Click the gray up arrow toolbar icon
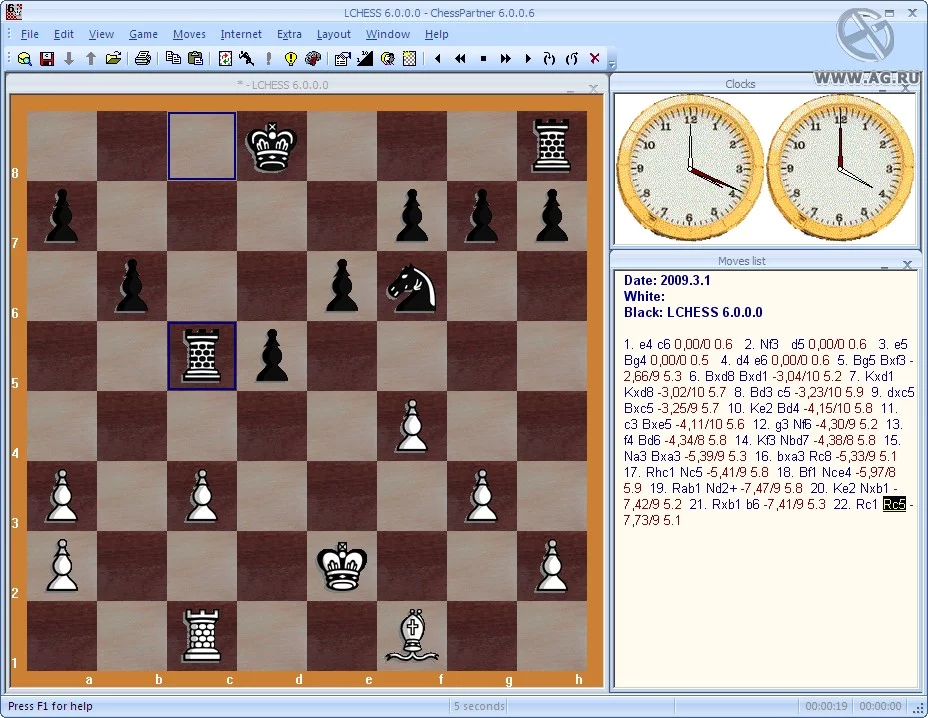This screenshot has height=718, width=928. (x=91, y=59)
